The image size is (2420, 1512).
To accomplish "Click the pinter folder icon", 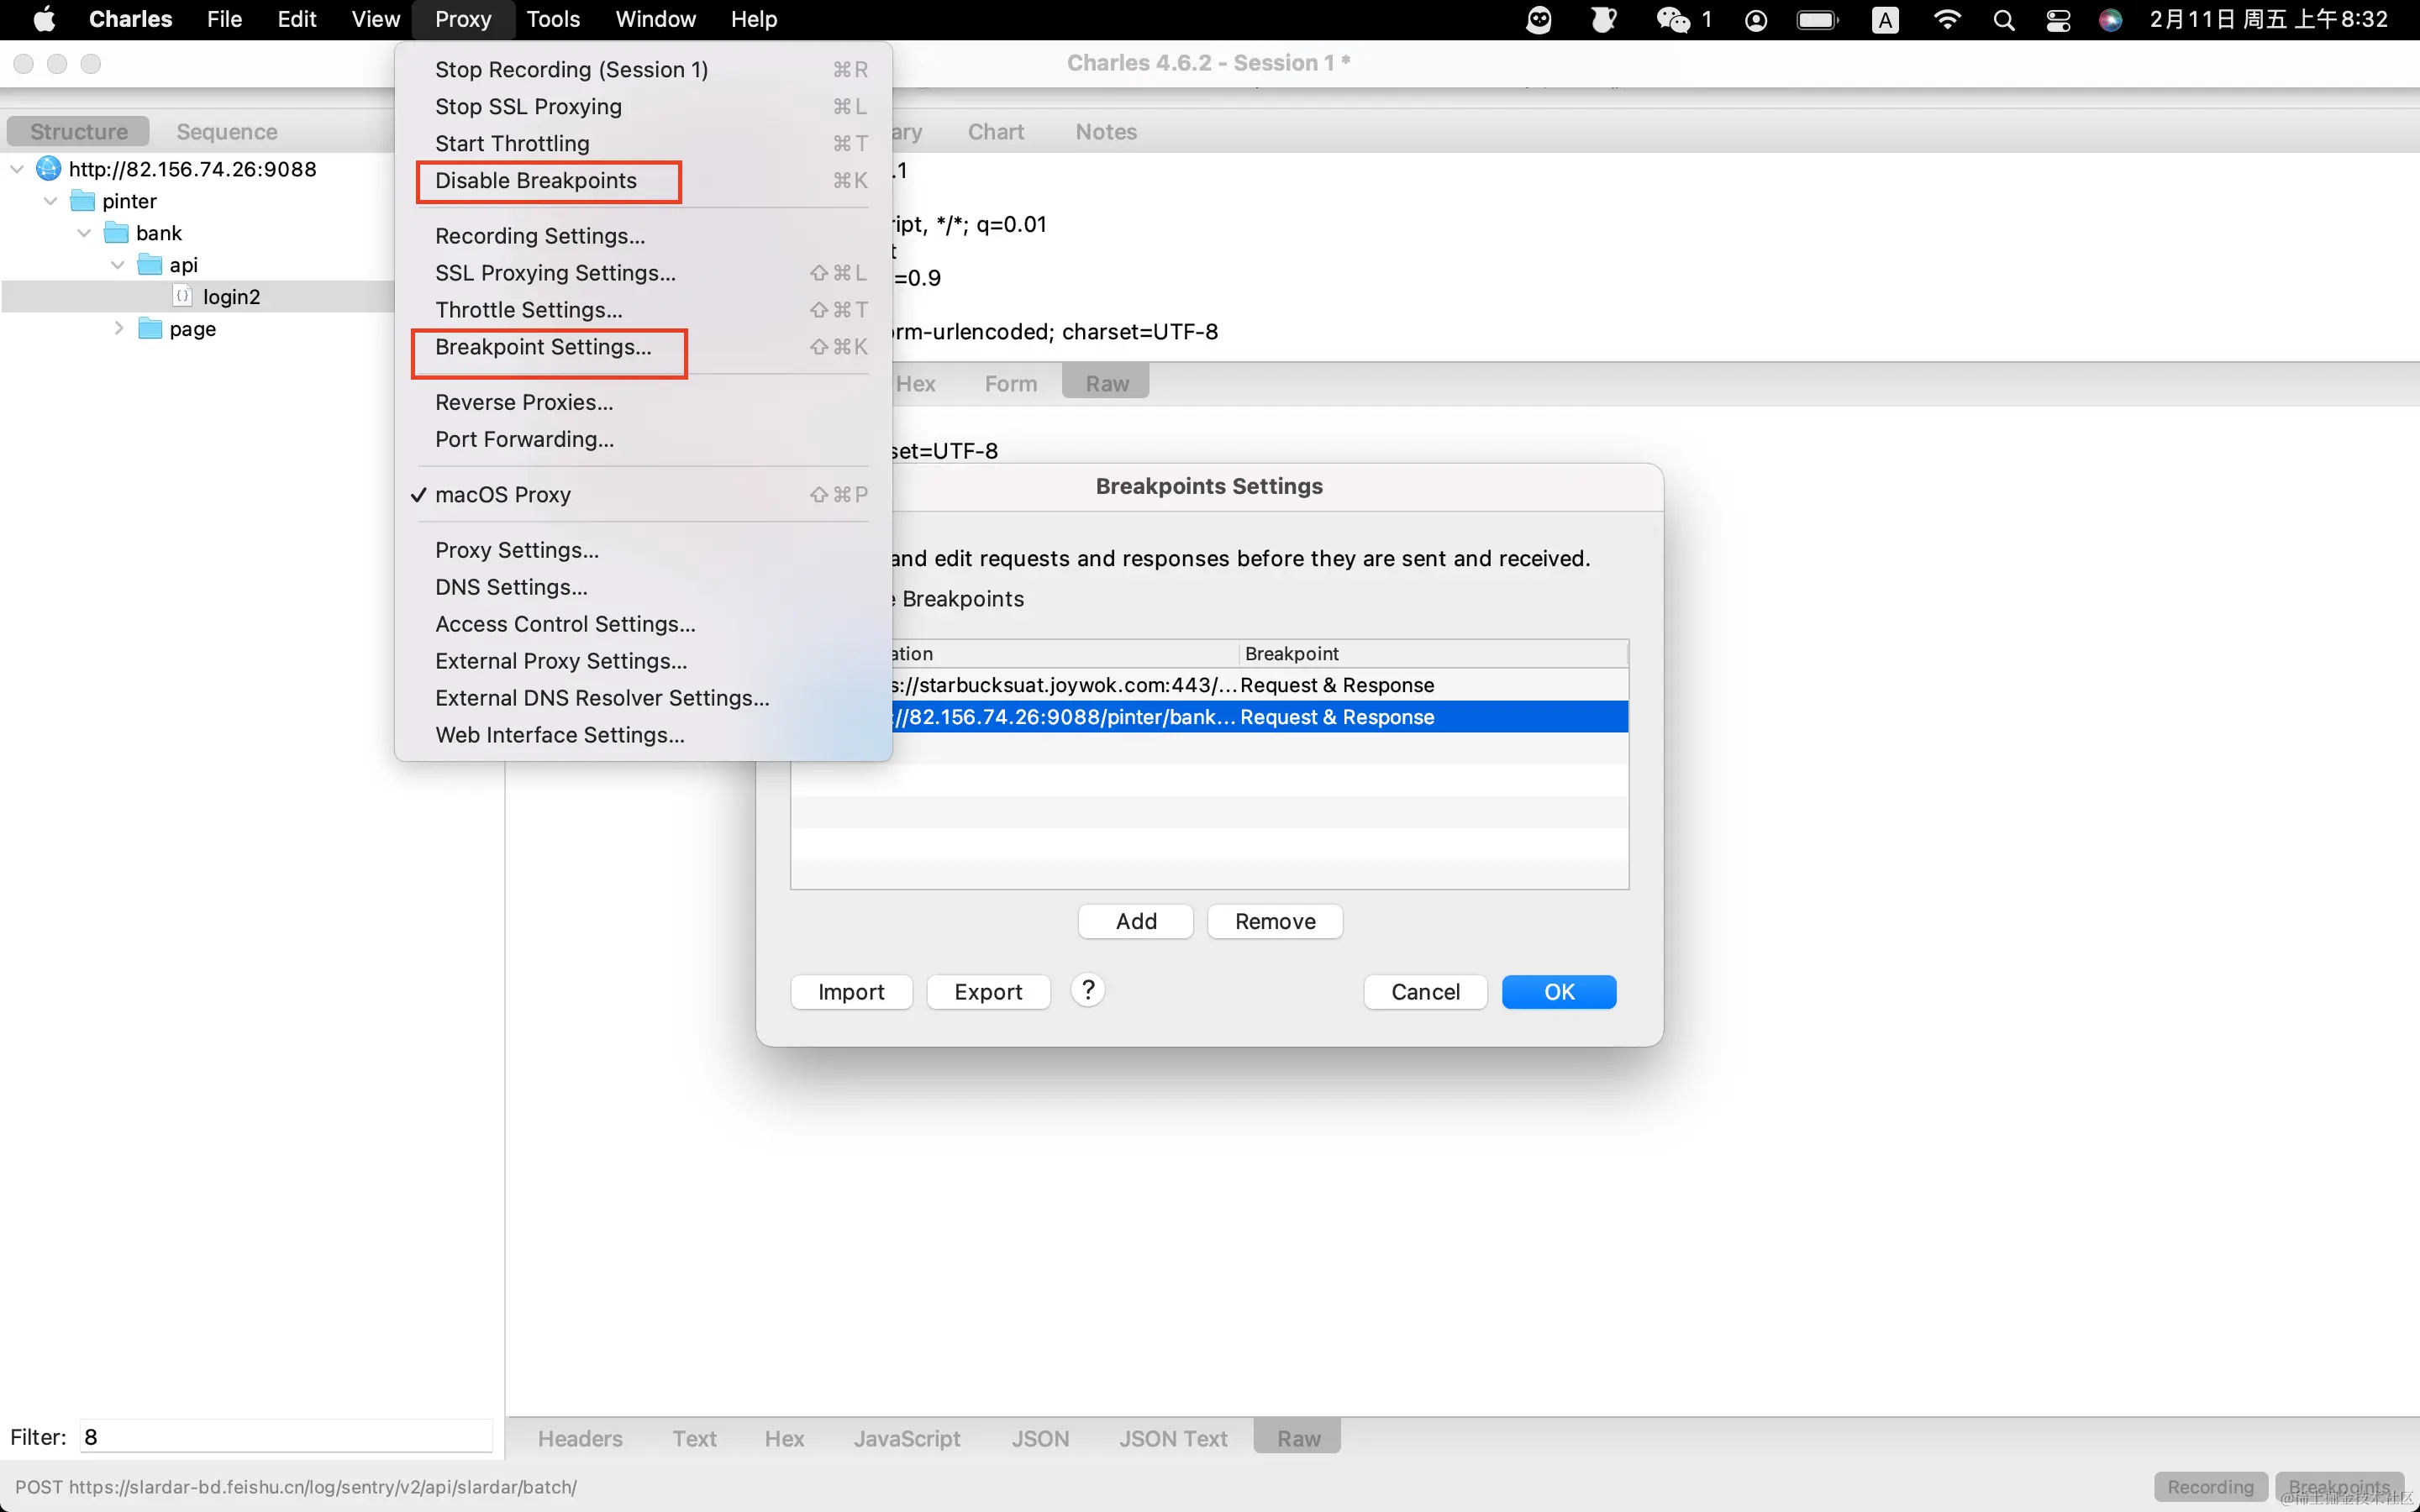I will click(x=83, y=201).
